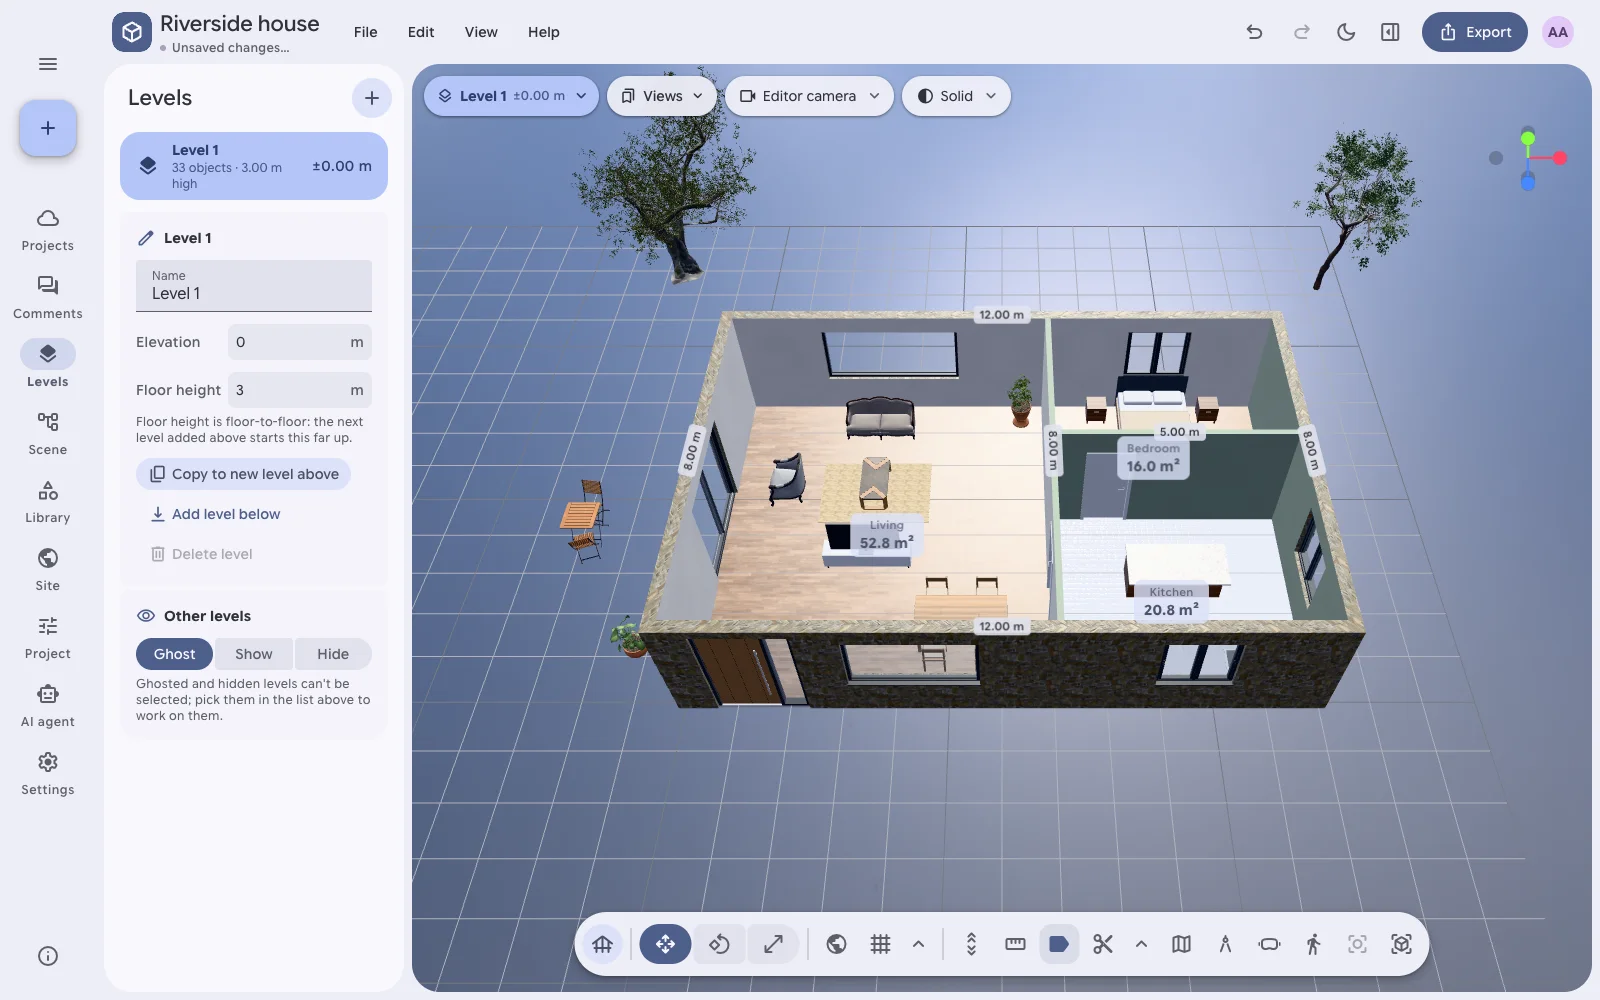Click the folded map icon in toolbar
The image size is (1600, 1000).
(1181, 944)
